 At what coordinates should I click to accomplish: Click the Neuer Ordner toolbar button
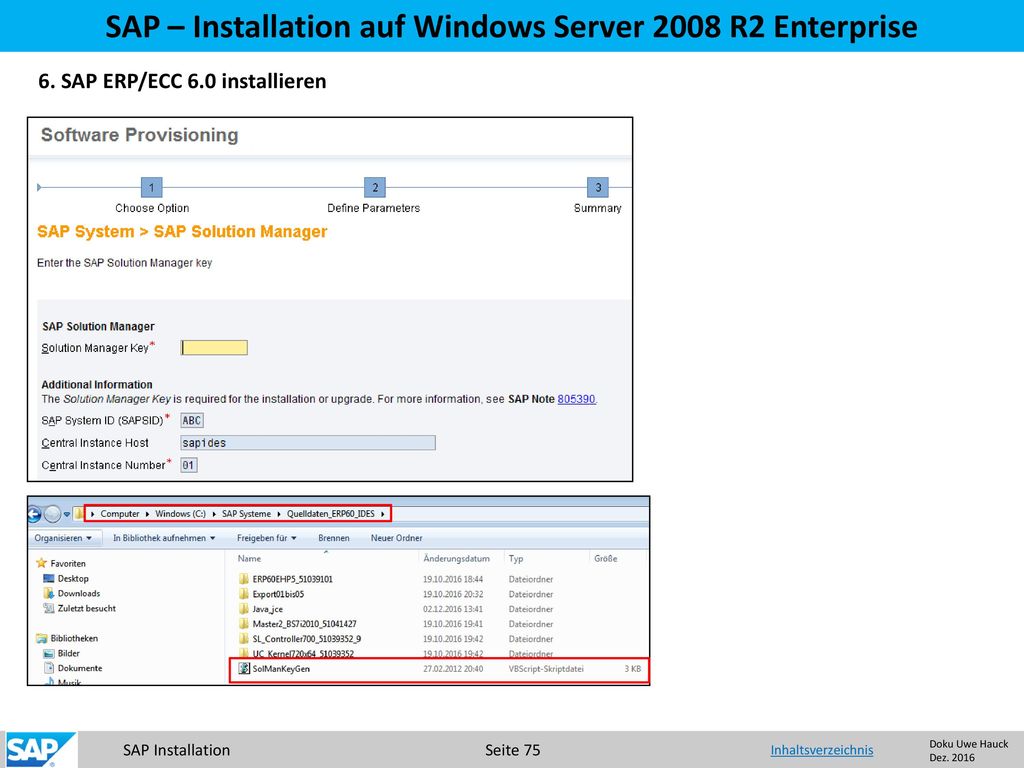coord(396,538)
